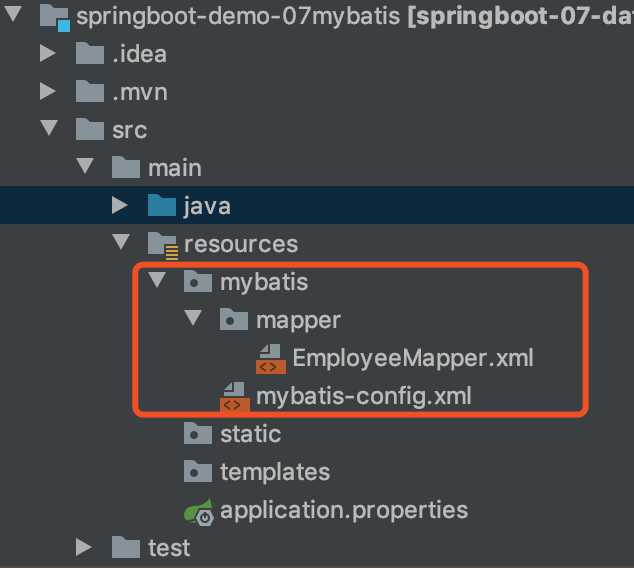Screen dimensions: 634x568
Task: Click the main folder icon
Action: coord(126,167)
